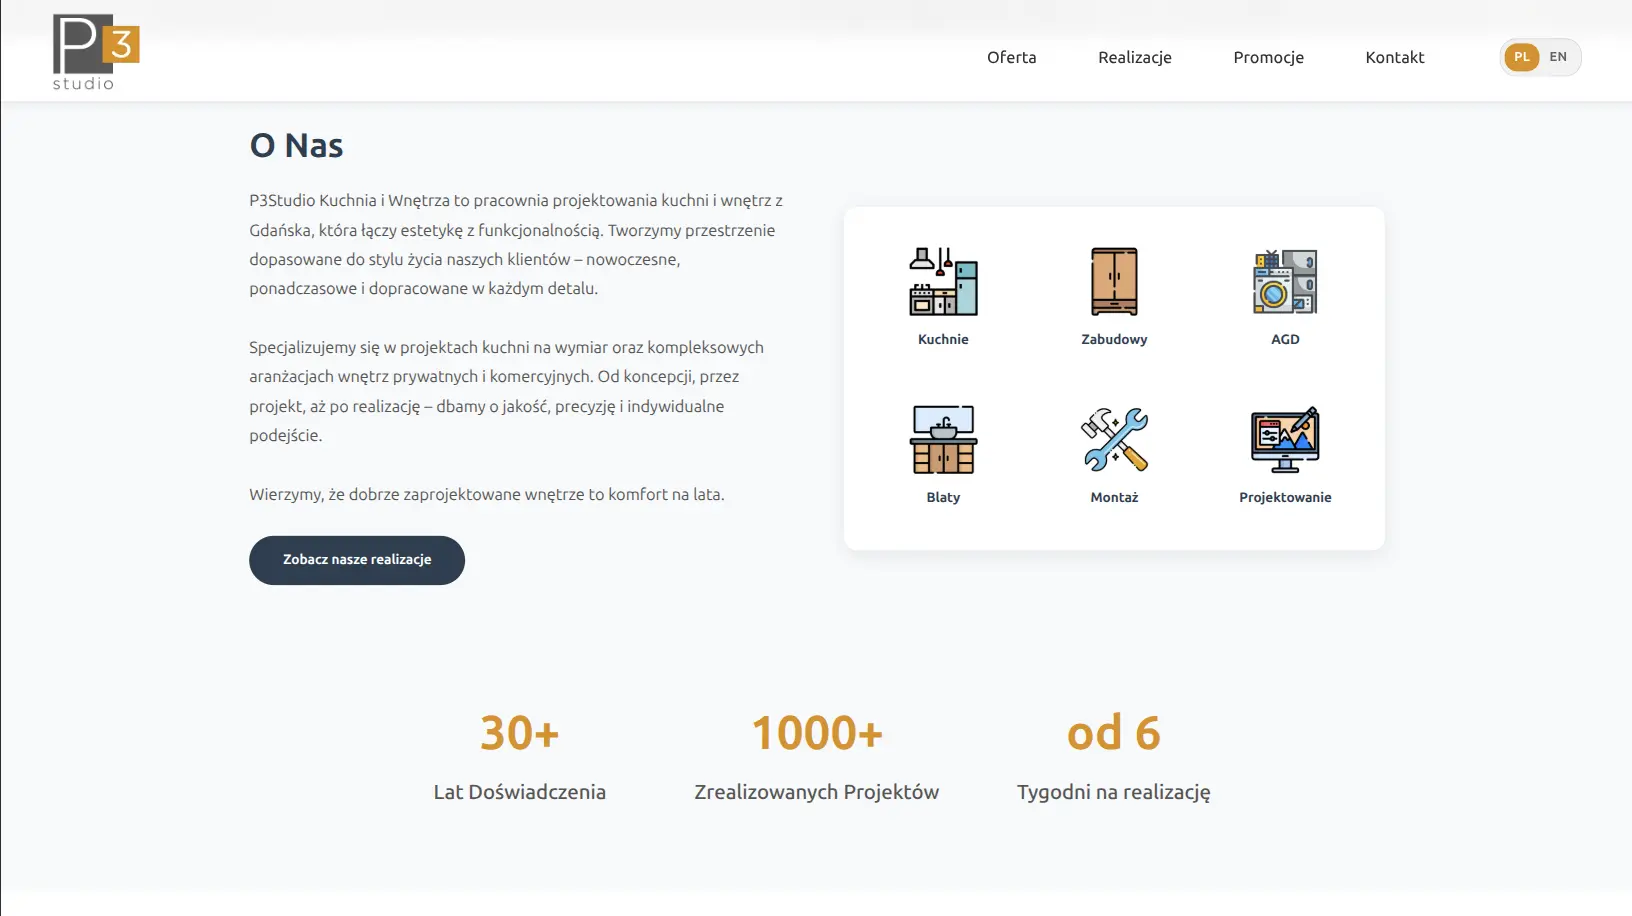Click the 30+ statistic
This screenshot has height=916, width=1632.
519,733
